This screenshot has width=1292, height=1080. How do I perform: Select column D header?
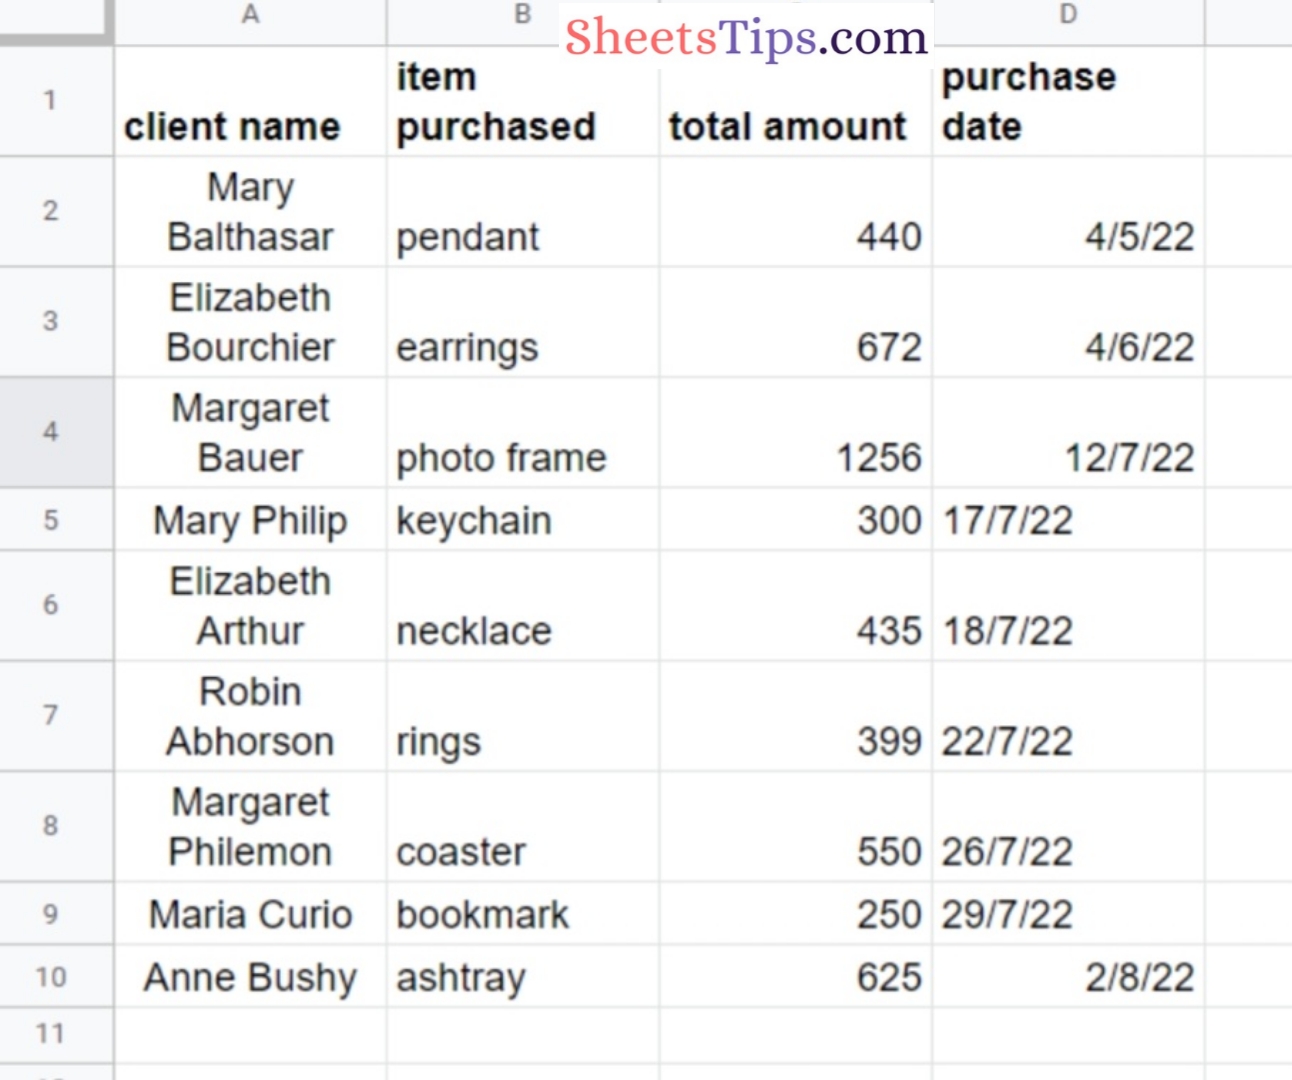(1068, 15)
